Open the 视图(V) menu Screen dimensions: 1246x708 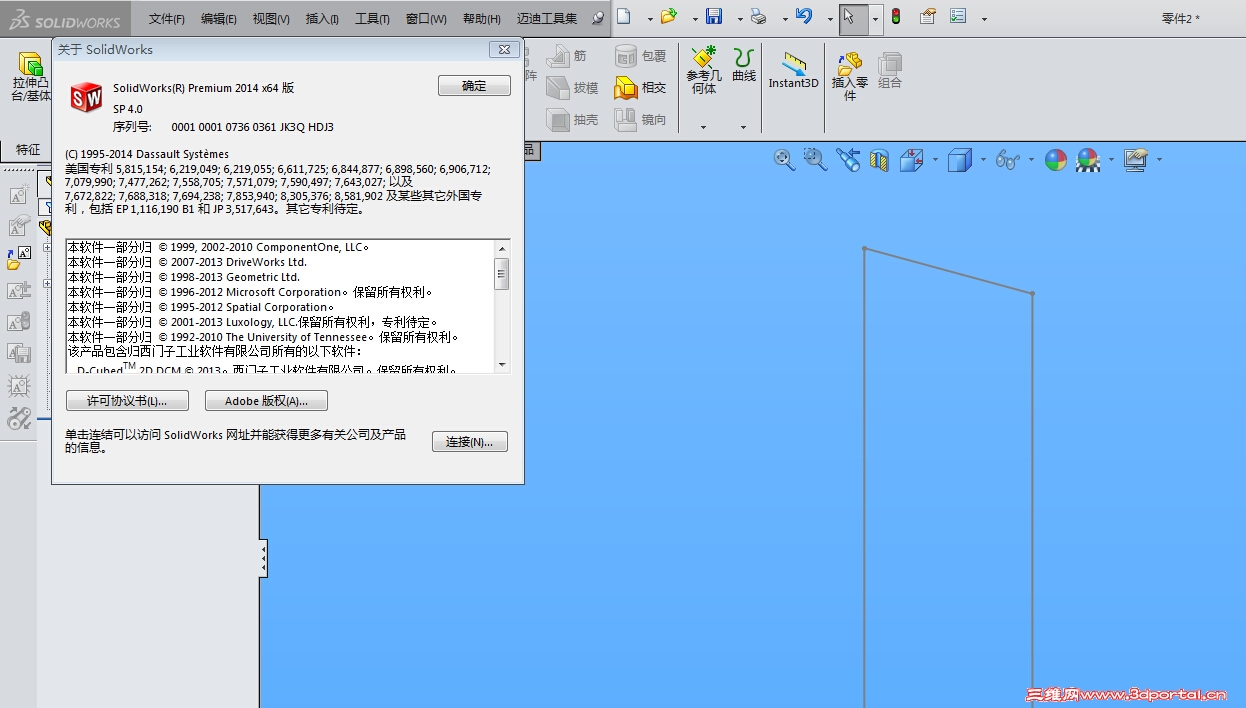point(271,19)
